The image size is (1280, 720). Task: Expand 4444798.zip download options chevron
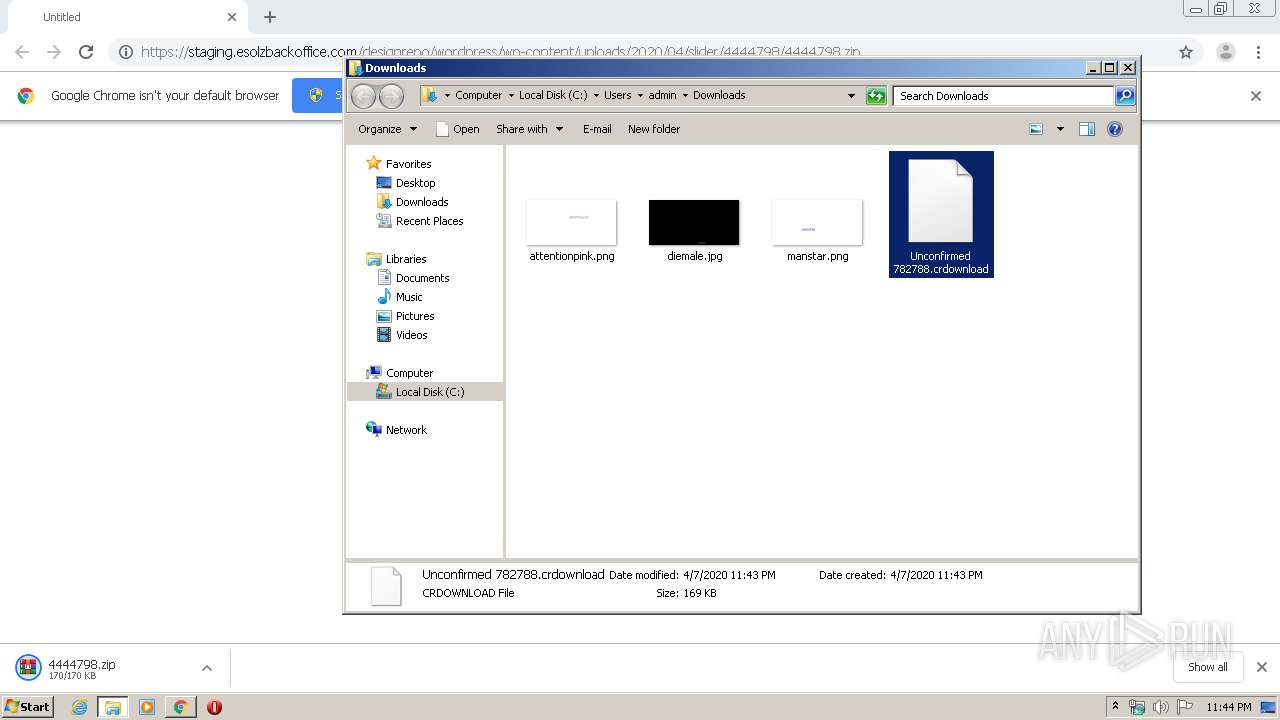pos(207,668)
